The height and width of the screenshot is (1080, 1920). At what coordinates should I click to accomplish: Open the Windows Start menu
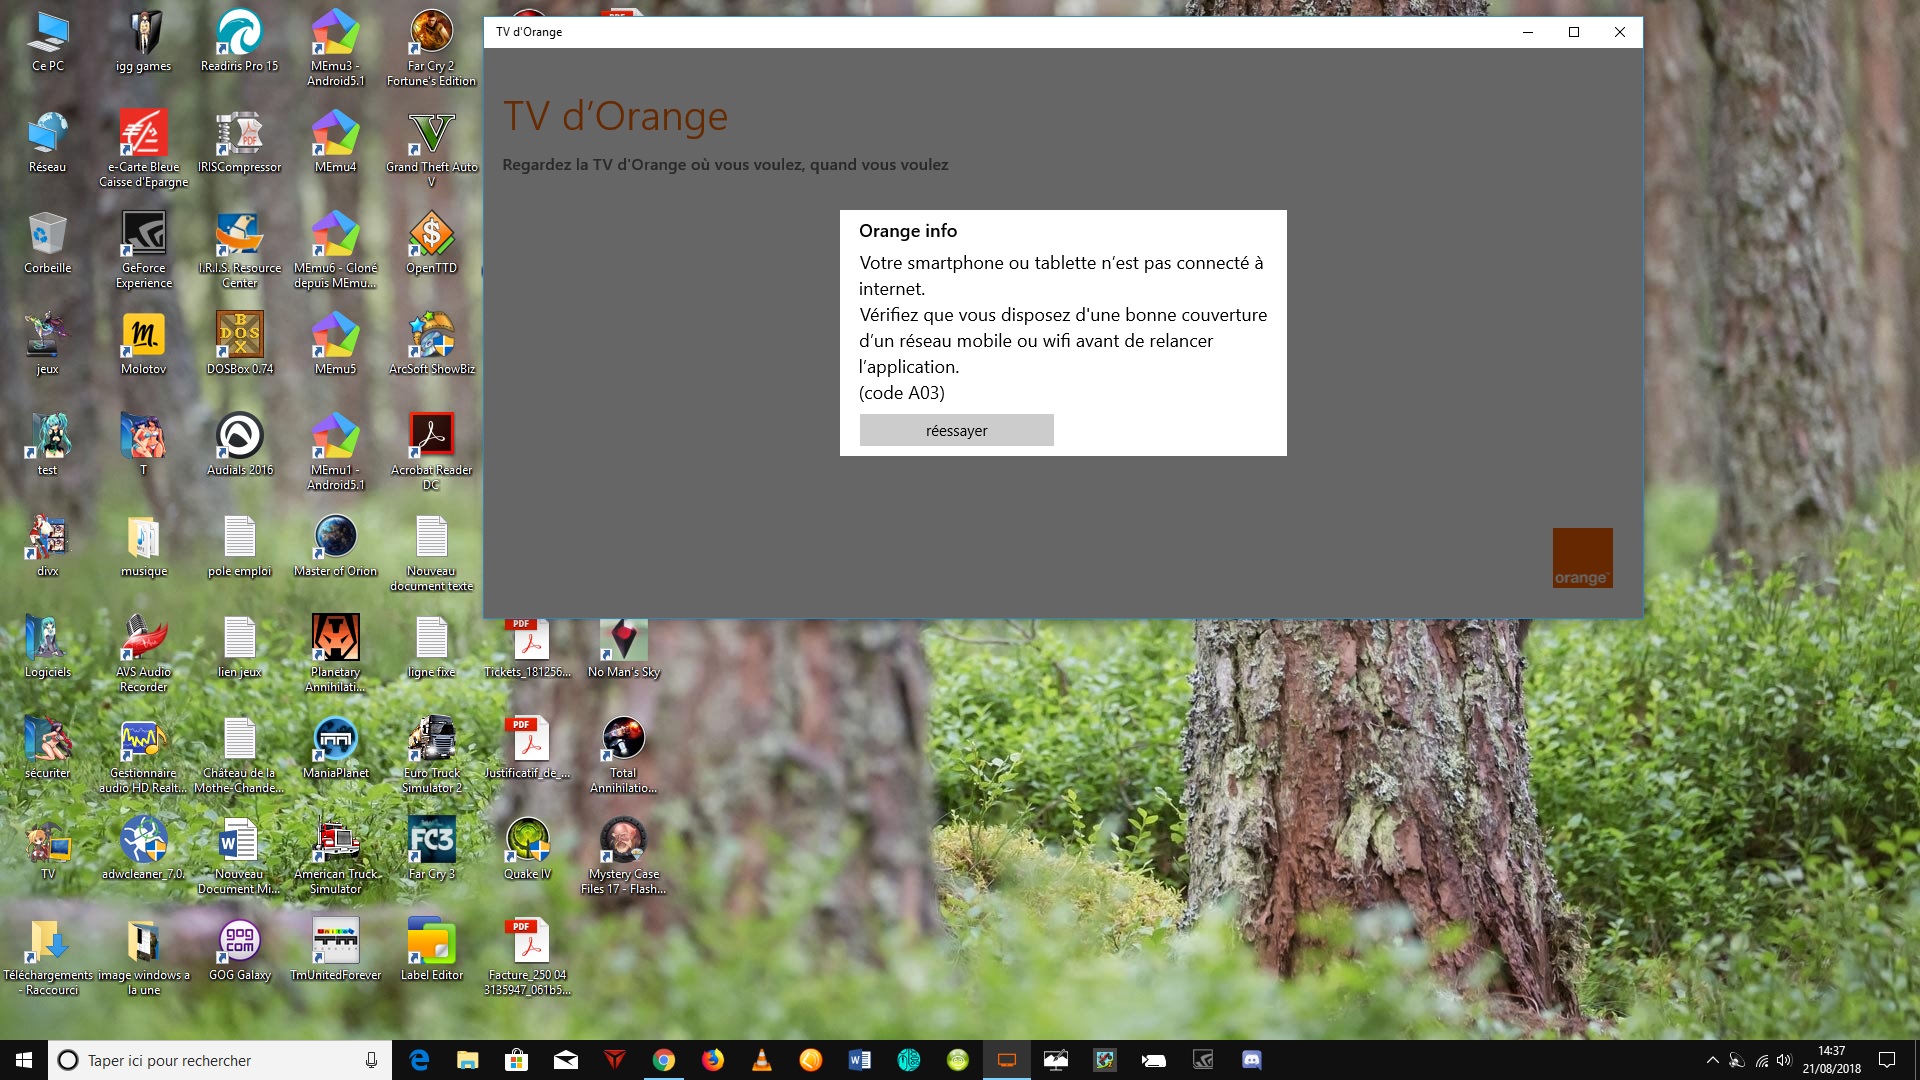(24, 1060)
